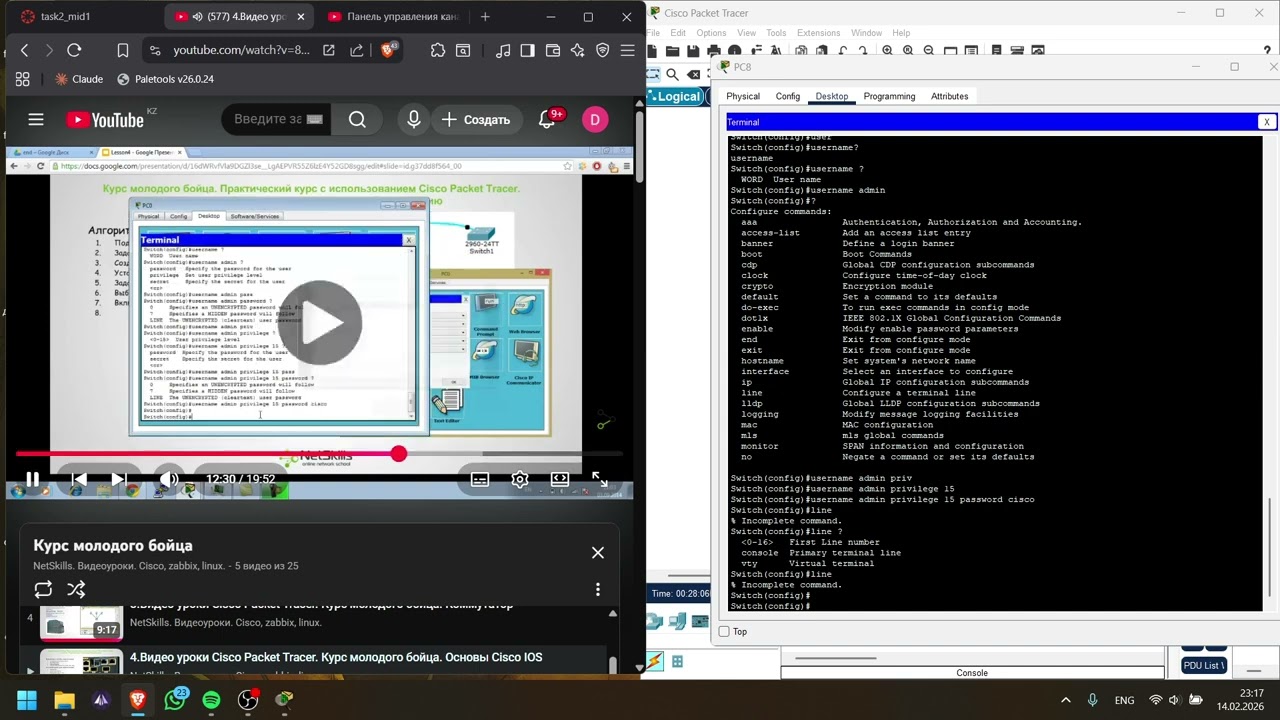1280x720 pixels.
Task: Open the Brave wallet icon
Action: (552, 50)
